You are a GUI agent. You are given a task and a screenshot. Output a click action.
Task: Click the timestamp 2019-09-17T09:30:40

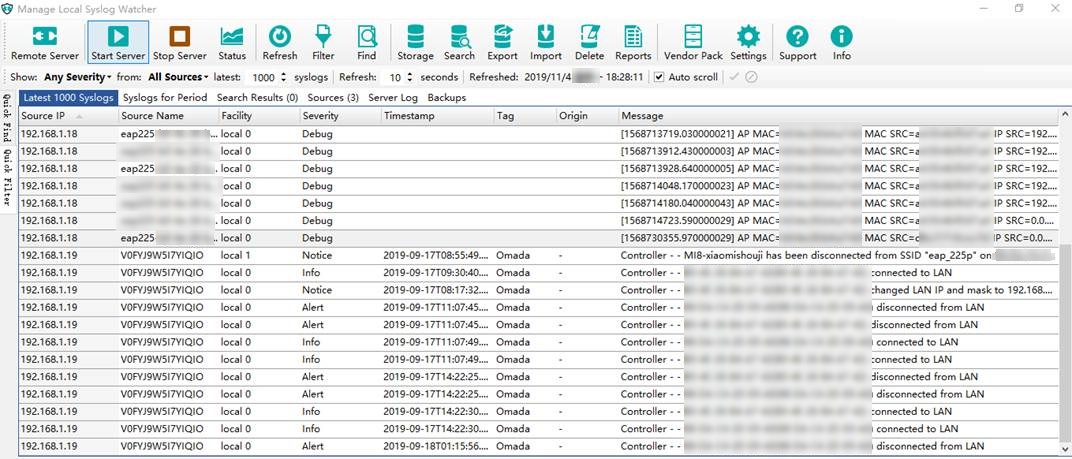pos(436,273)
